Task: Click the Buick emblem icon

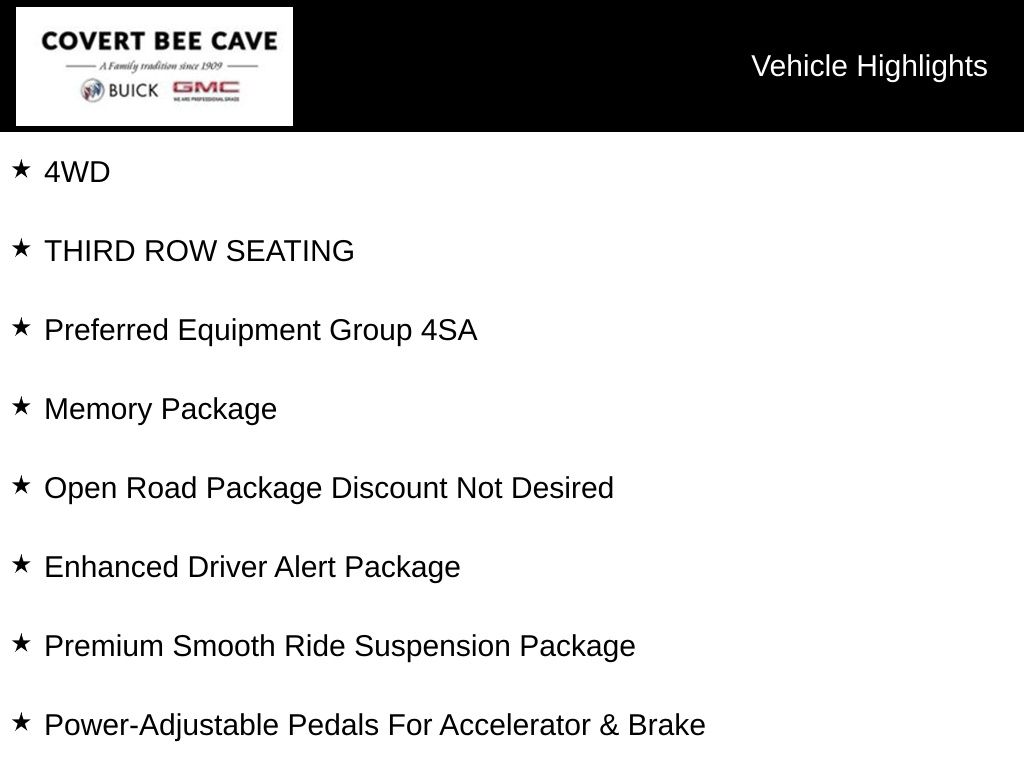Action: click(92, 90)
